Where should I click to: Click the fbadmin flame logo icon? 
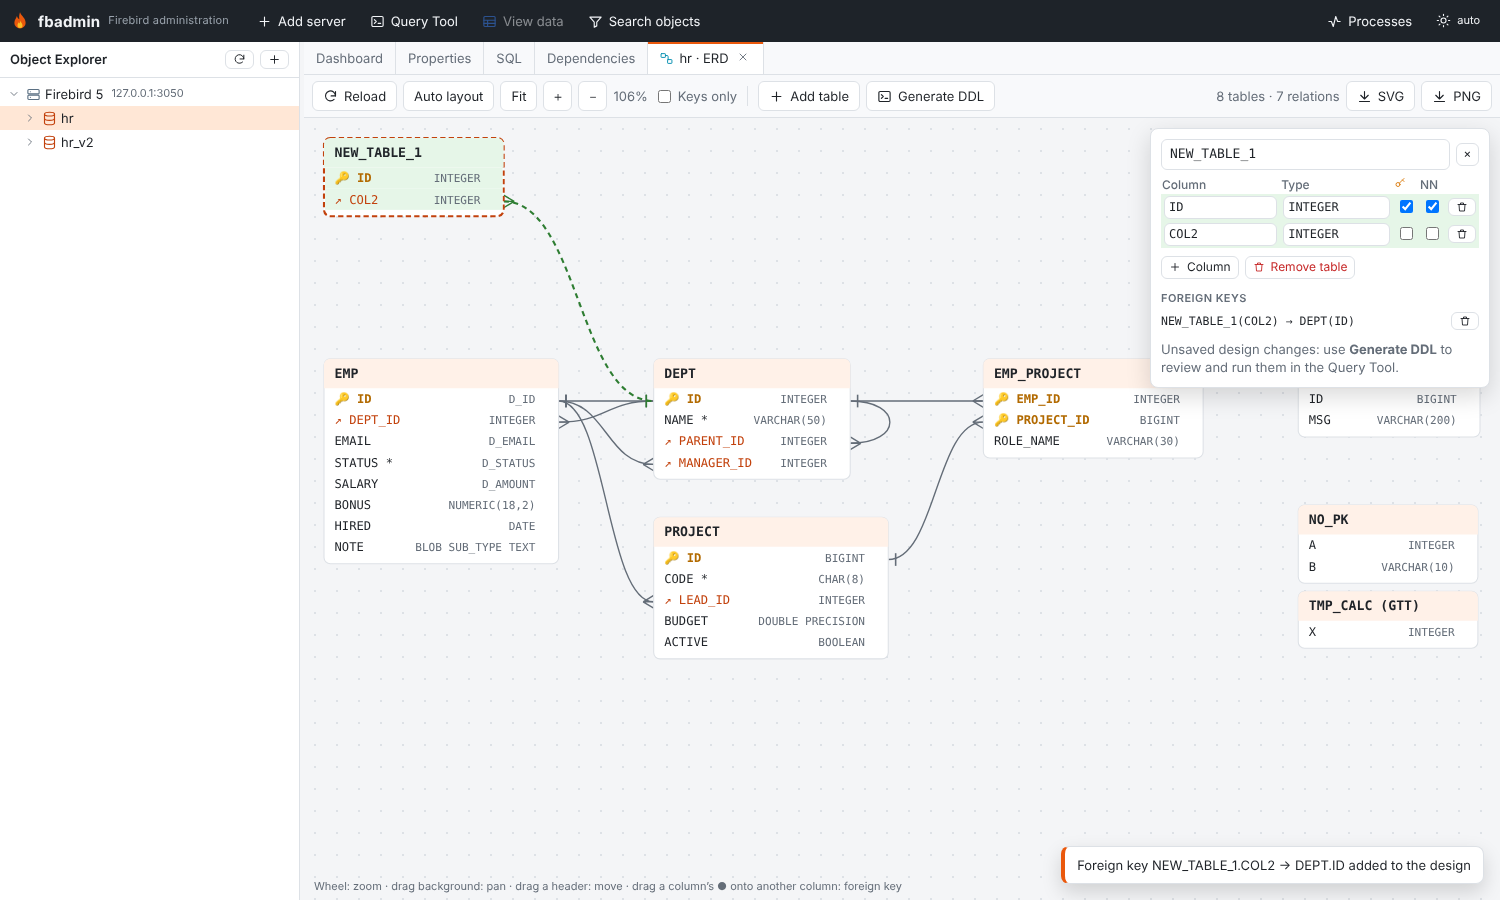tap(20, 21)
